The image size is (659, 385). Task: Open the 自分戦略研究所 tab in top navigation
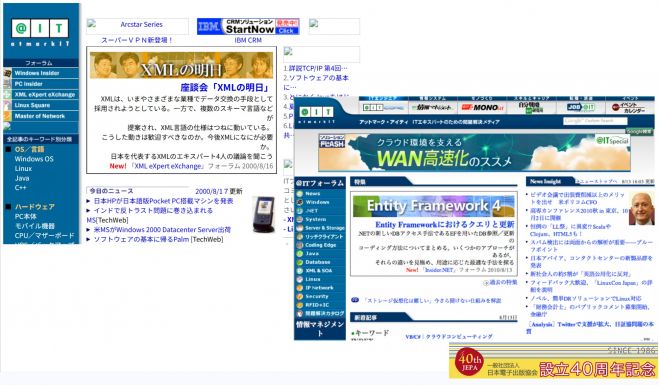coord(531,108)
